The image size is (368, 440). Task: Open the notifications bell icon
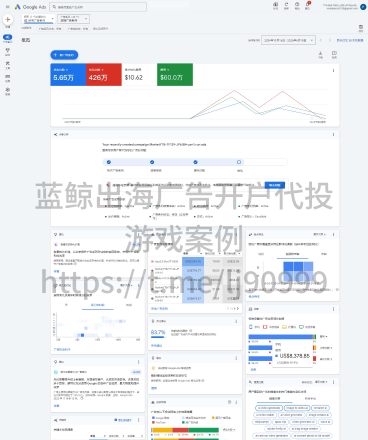308,4
